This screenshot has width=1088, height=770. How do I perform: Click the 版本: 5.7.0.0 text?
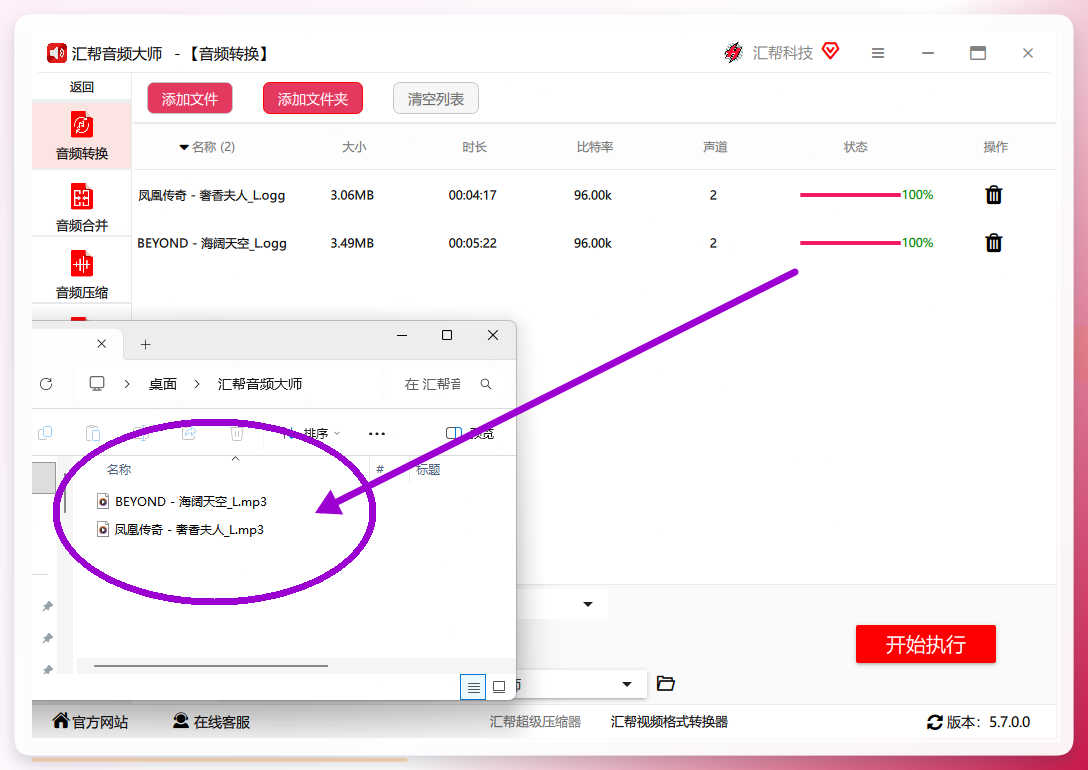tap(988, 722)
